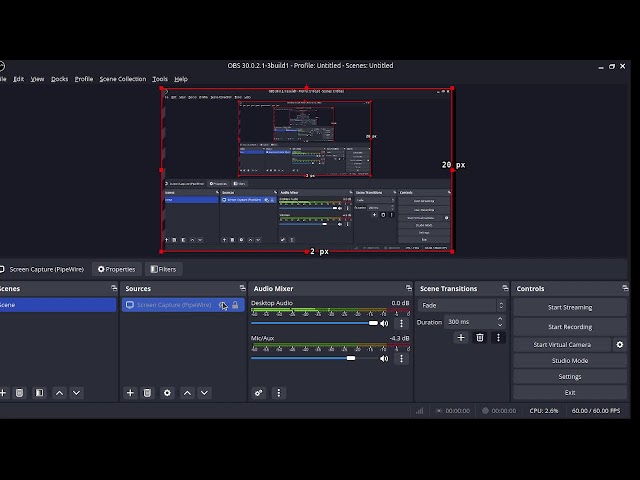640x480 pixels.
Task: Undock the Audio Mixer panel
Action: (408, 289)
